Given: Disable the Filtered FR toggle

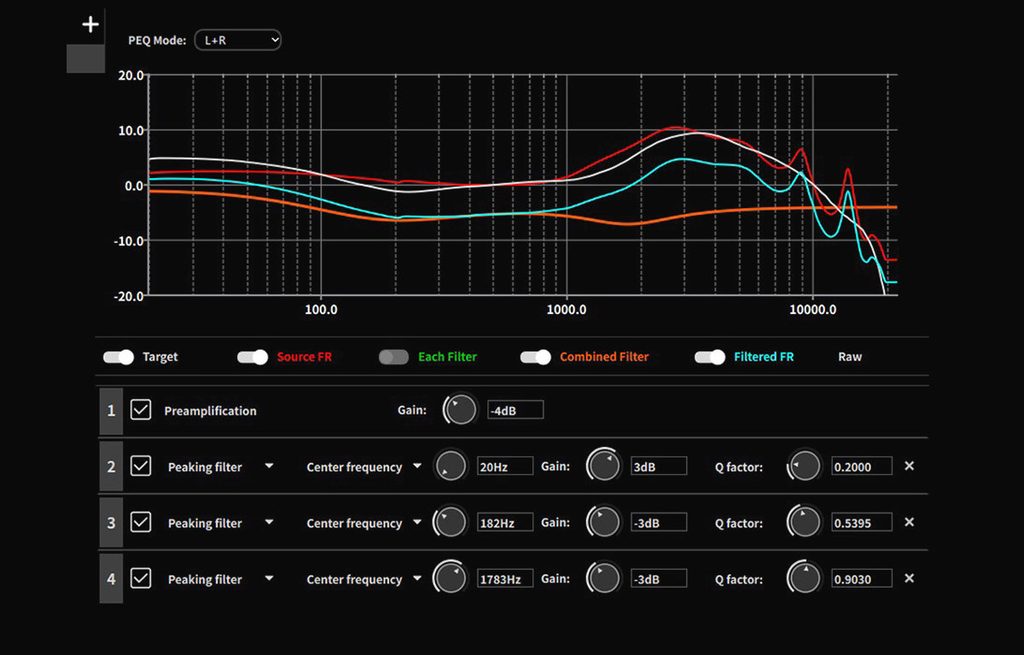Looking at the screenshot, I should pos(710,357).
